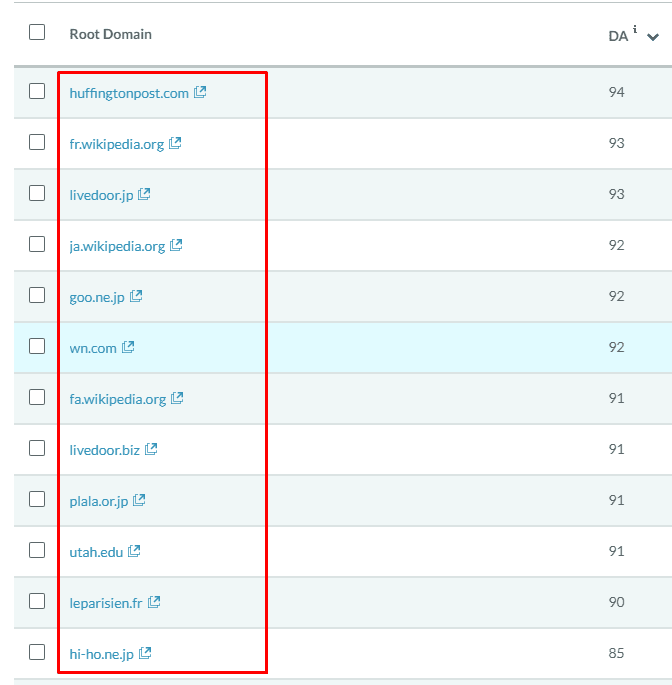This screenshot has width=672, height=685.
Task: Click external link icon next to goo.ne.jp
Action: pyautogui.click(x=136, y=296)
